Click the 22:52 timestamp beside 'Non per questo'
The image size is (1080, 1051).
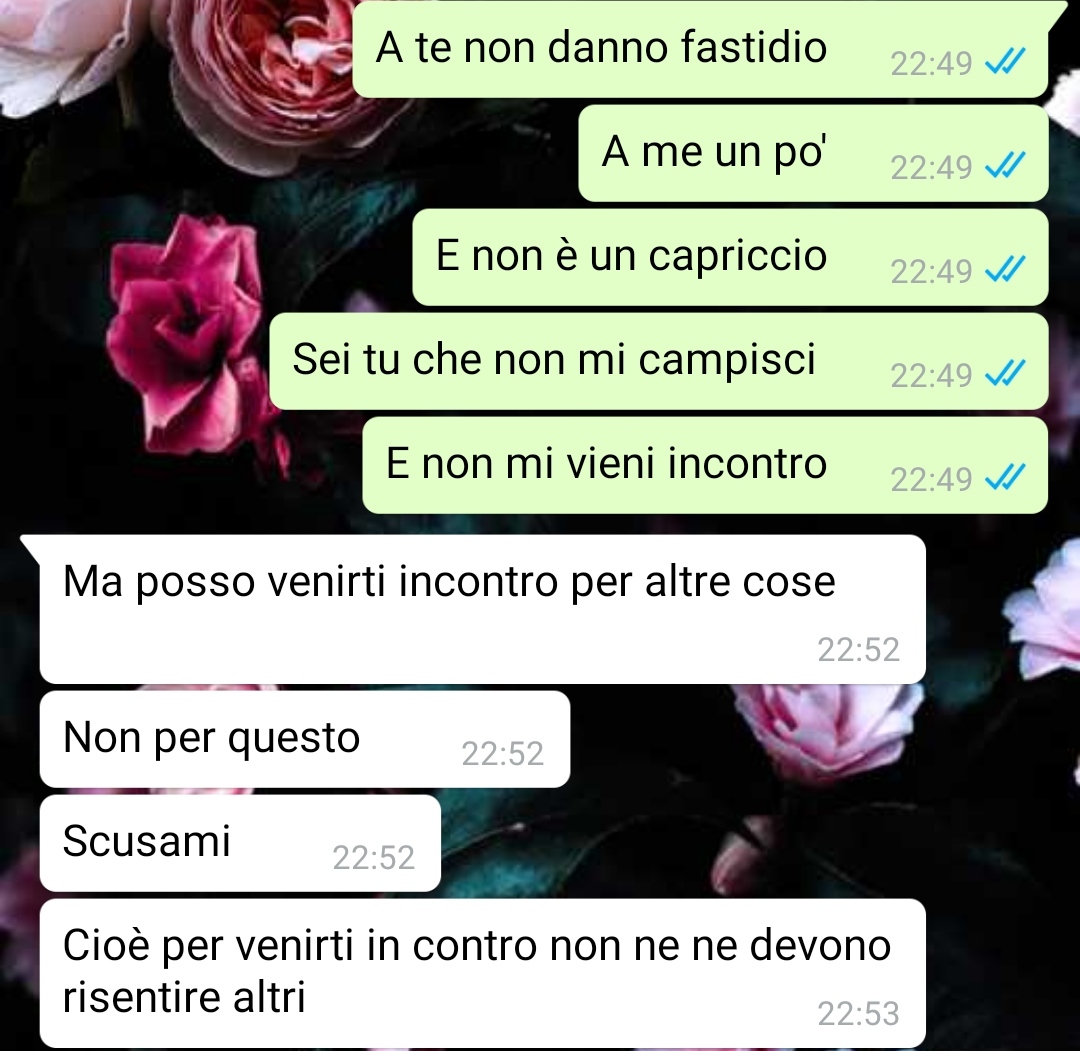[502, 753]
